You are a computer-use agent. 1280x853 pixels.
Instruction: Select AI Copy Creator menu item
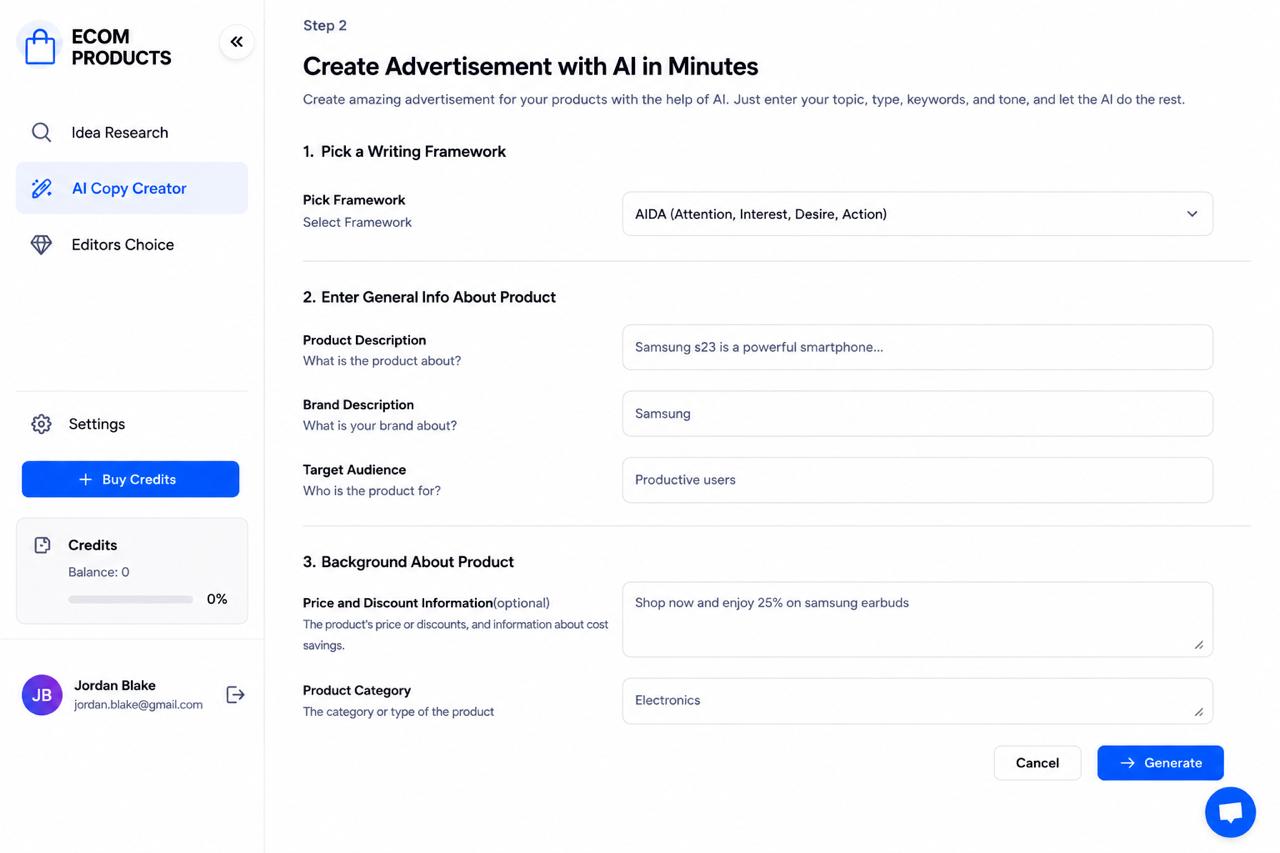click(132, 188)
